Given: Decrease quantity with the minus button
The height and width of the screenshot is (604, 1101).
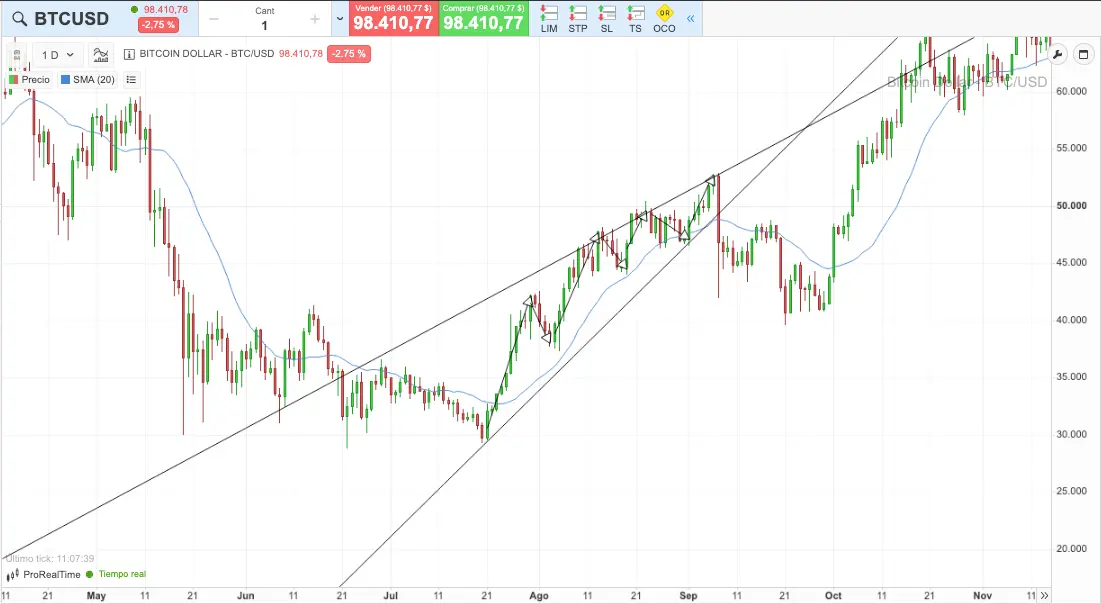Looking at the screenshot, I should point(214,19).
